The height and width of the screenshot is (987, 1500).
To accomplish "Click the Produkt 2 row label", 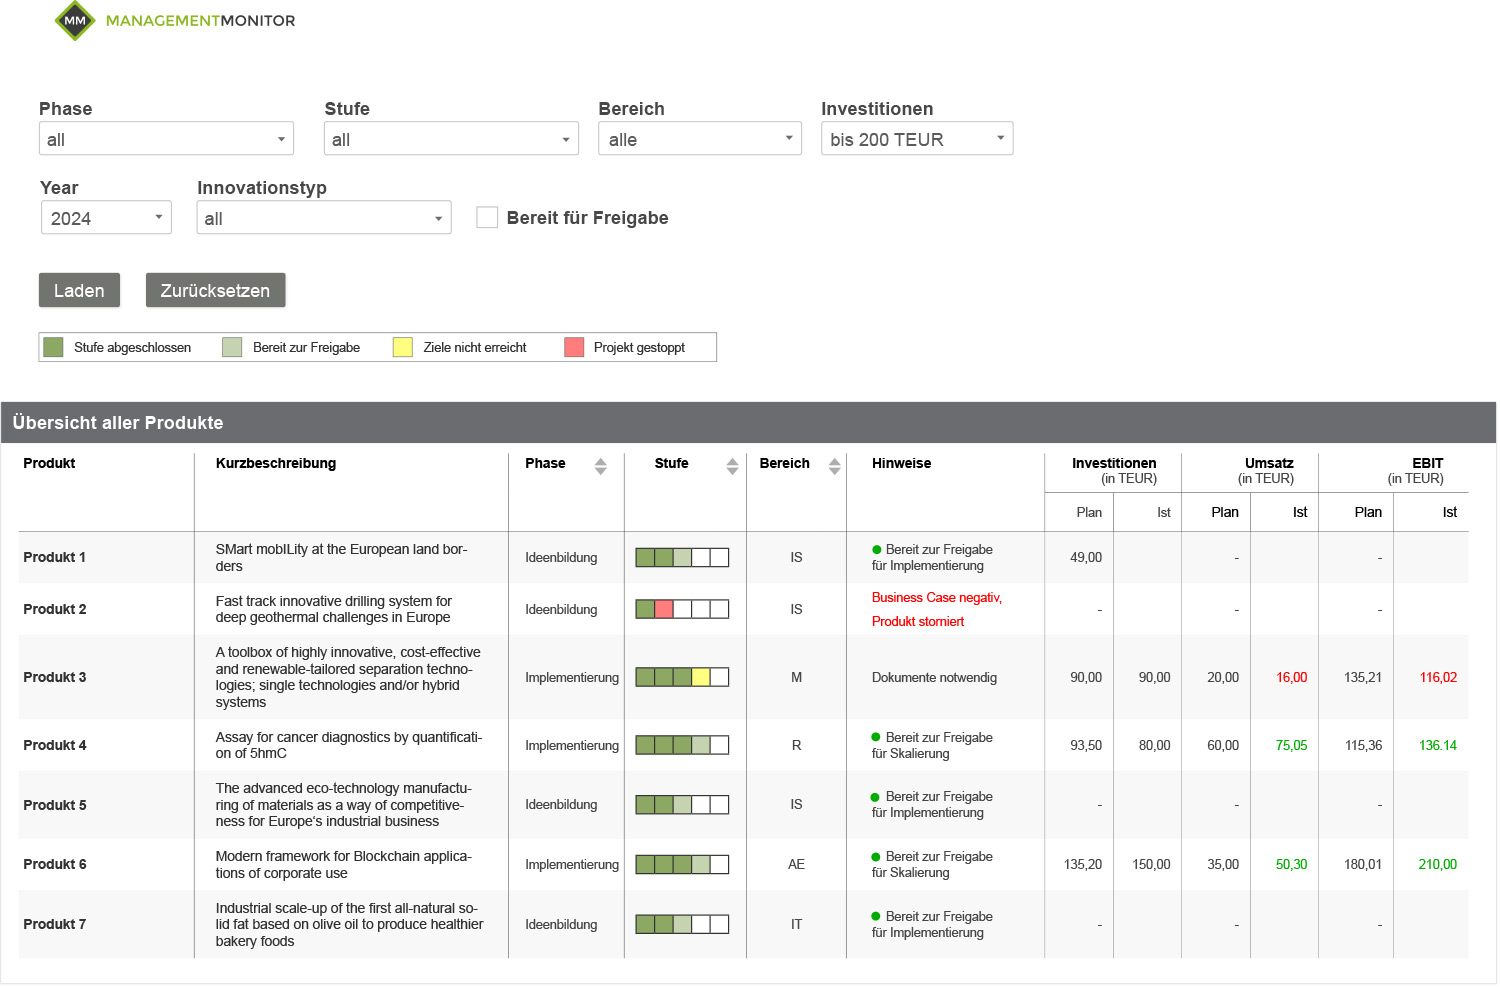I will coord(55,609).
